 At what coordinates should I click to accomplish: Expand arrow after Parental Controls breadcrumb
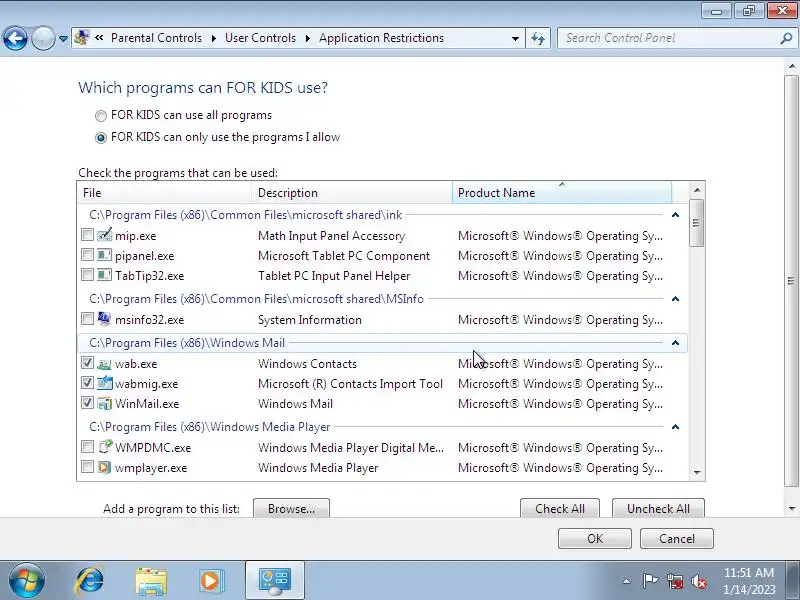coord(213,38)
